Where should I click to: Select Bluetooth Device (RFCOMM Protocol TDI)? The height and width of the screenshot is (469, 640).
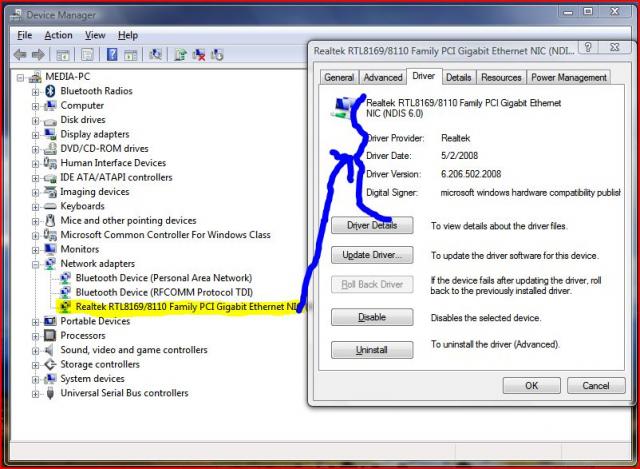[164, 292]
